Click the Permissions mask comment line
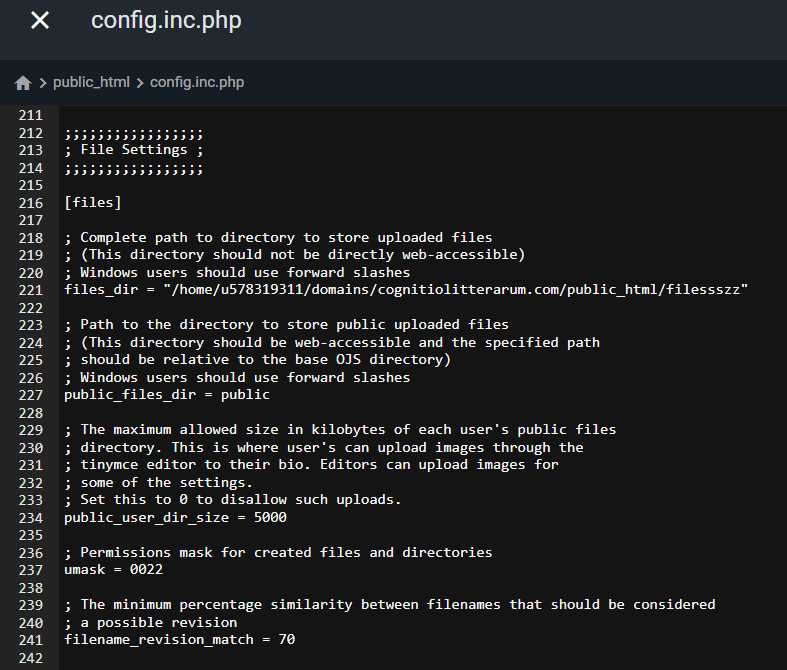Viewport: 787px width, 670px height. coord(278,552)
